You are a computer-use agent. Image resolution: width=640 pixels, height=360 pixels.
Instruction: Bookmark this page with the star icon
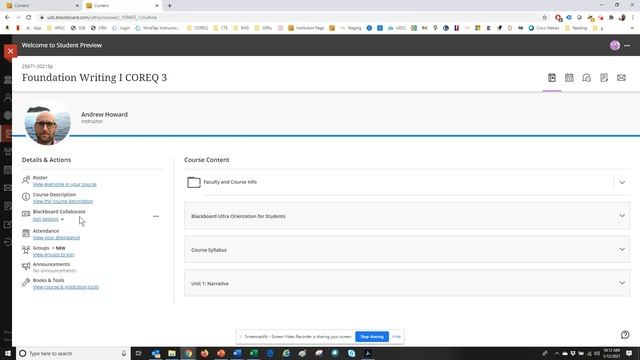pos(544,17)
